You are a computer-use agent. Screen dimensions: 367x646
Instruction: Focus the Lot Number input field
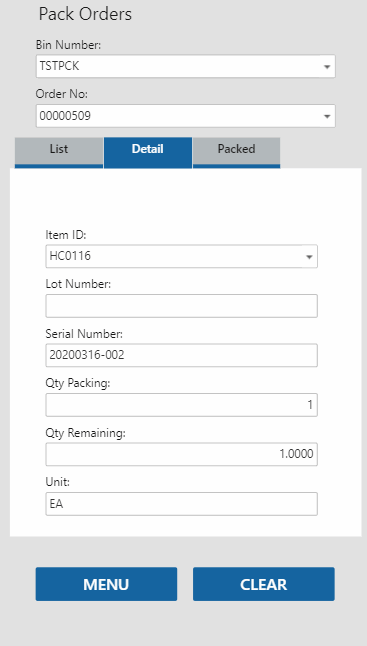click(181, 306)
